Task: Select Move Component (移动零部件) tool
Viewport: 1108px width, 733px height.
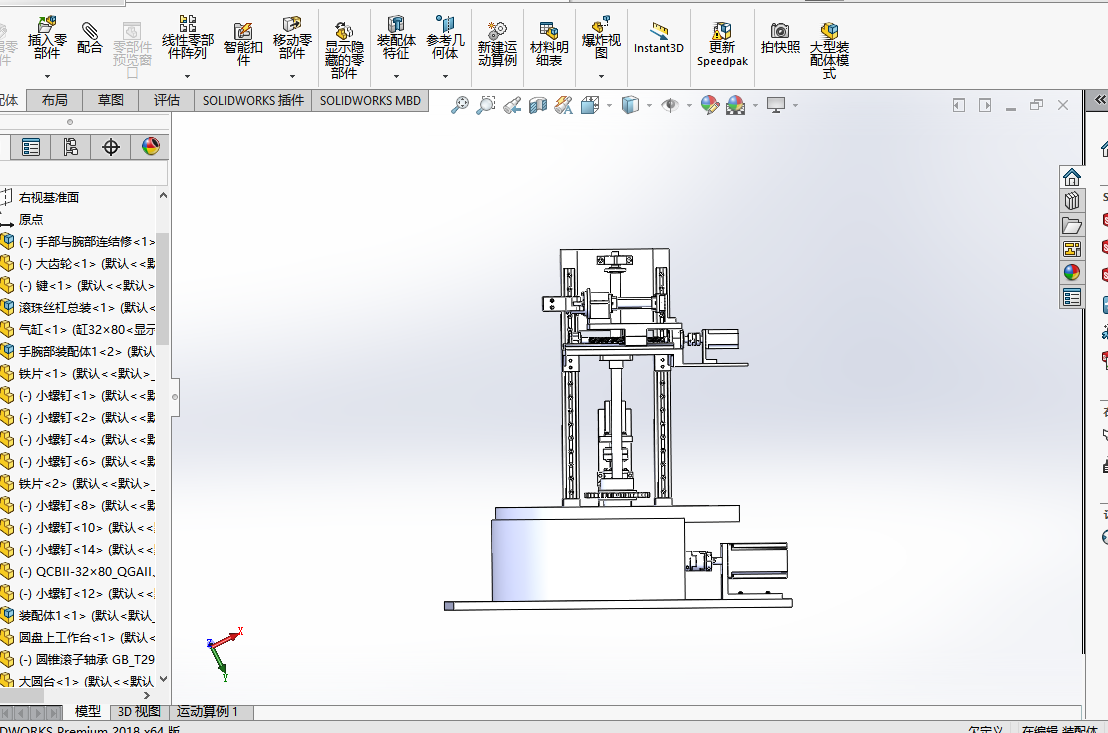Action: point(292,38)
